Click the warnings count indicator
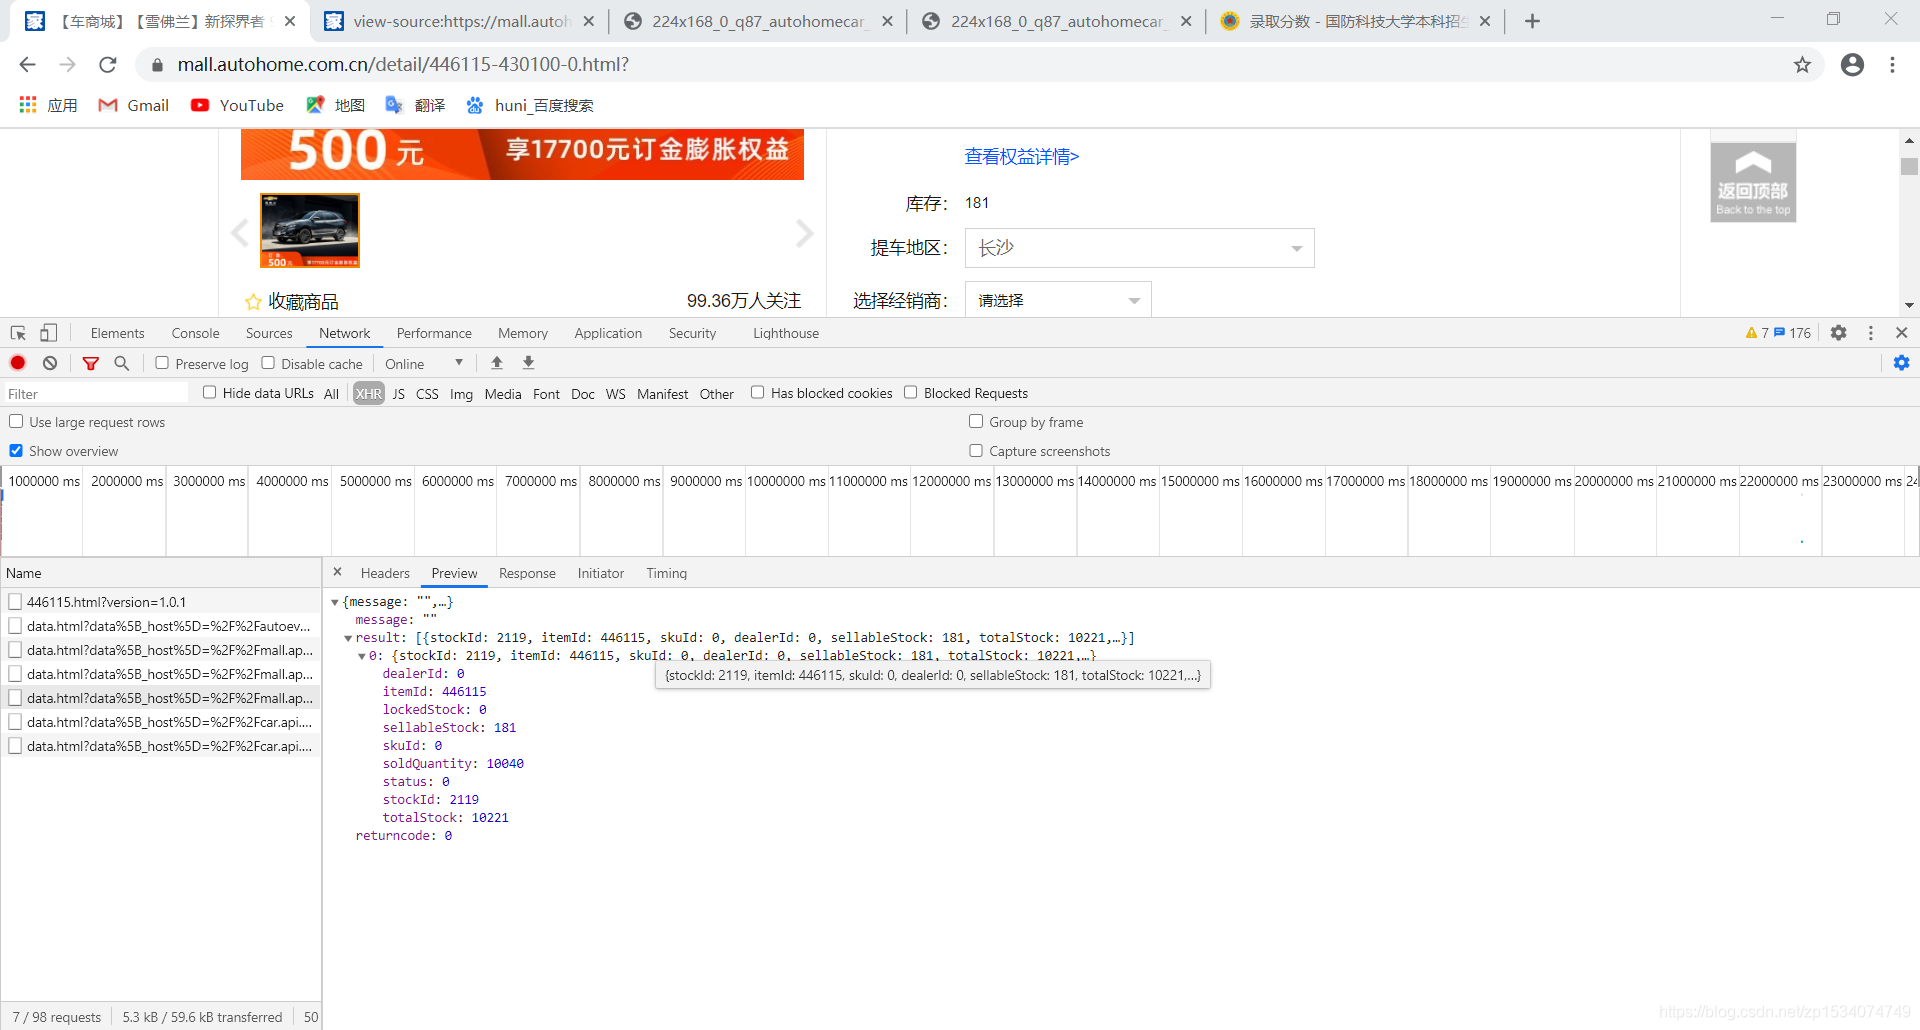Viewport: 1920px width, 1030px height. tap(1757, 333)
